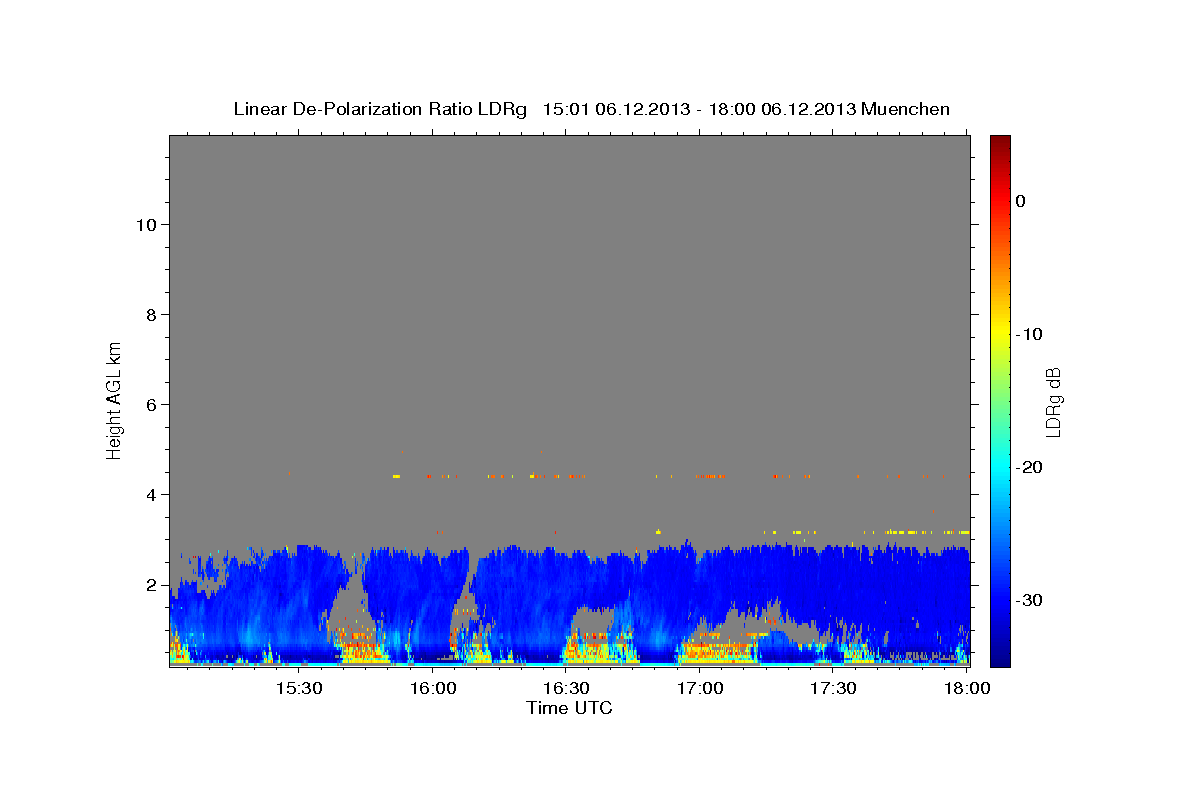Click the colorbar value -20
Viewport: 1200px width, 800px height.
(1030, 467)
